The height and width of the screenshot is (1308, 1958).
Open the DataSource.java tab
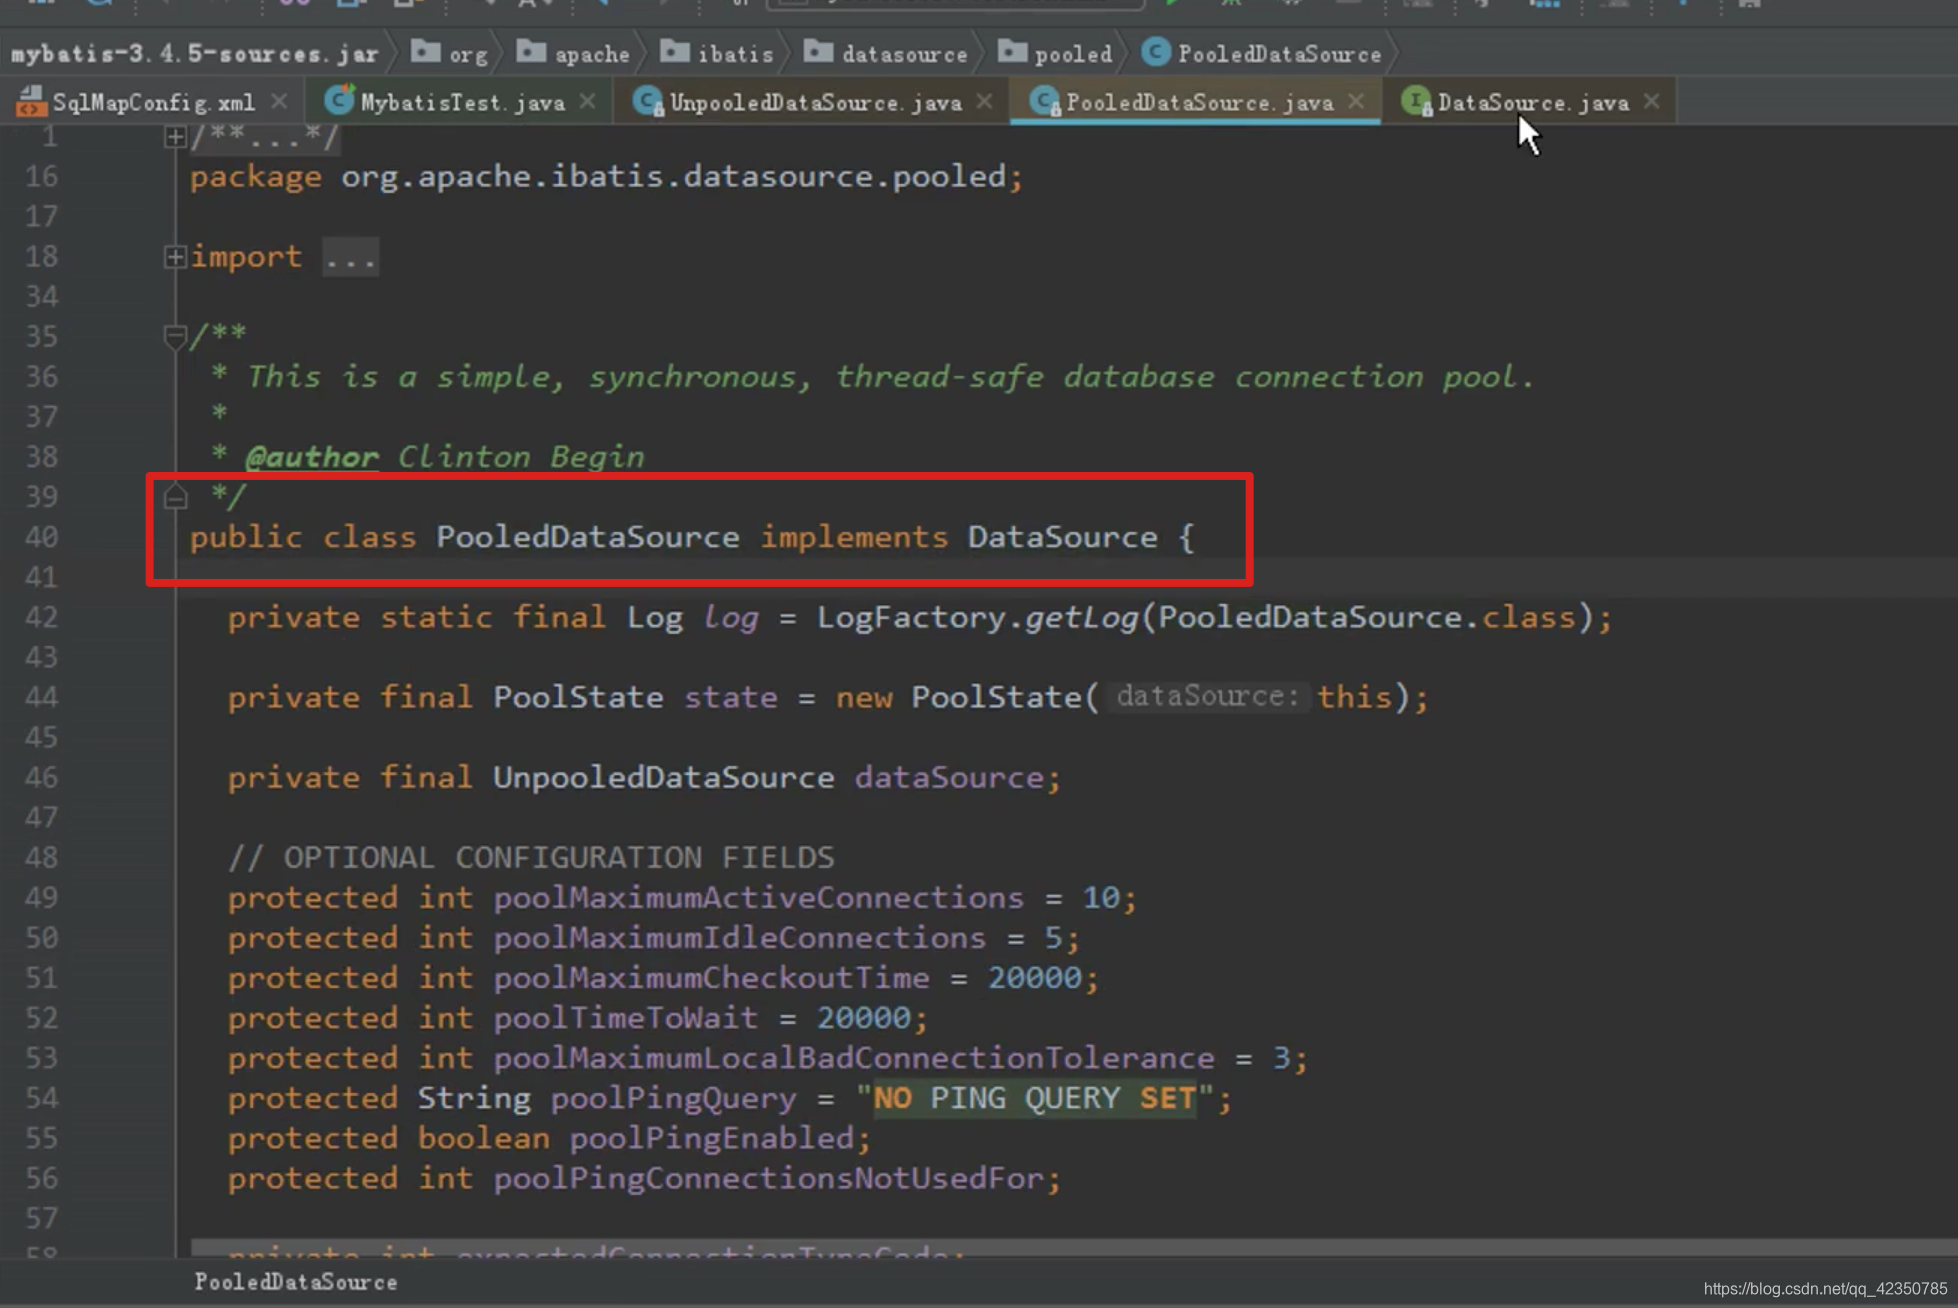pos(1533,102)
